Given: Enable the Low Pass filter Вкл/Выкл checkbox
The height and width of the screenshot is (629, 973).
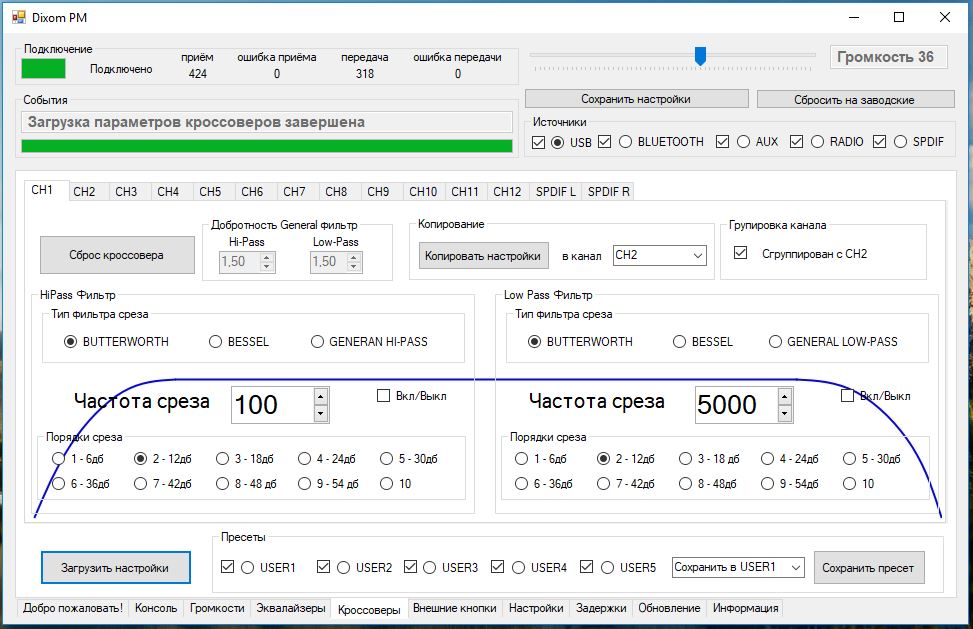Looking at the screenshot, I should point(848,396).
